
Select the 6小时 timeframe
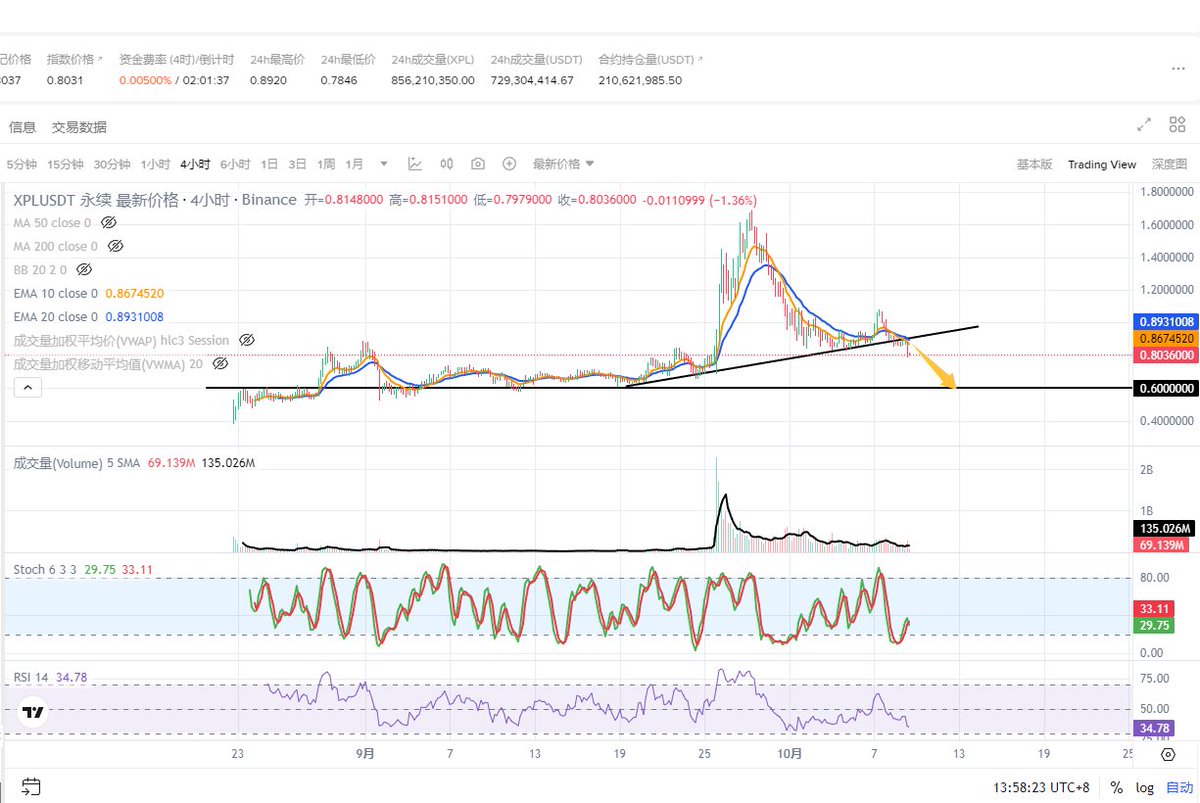click(235, 164)
